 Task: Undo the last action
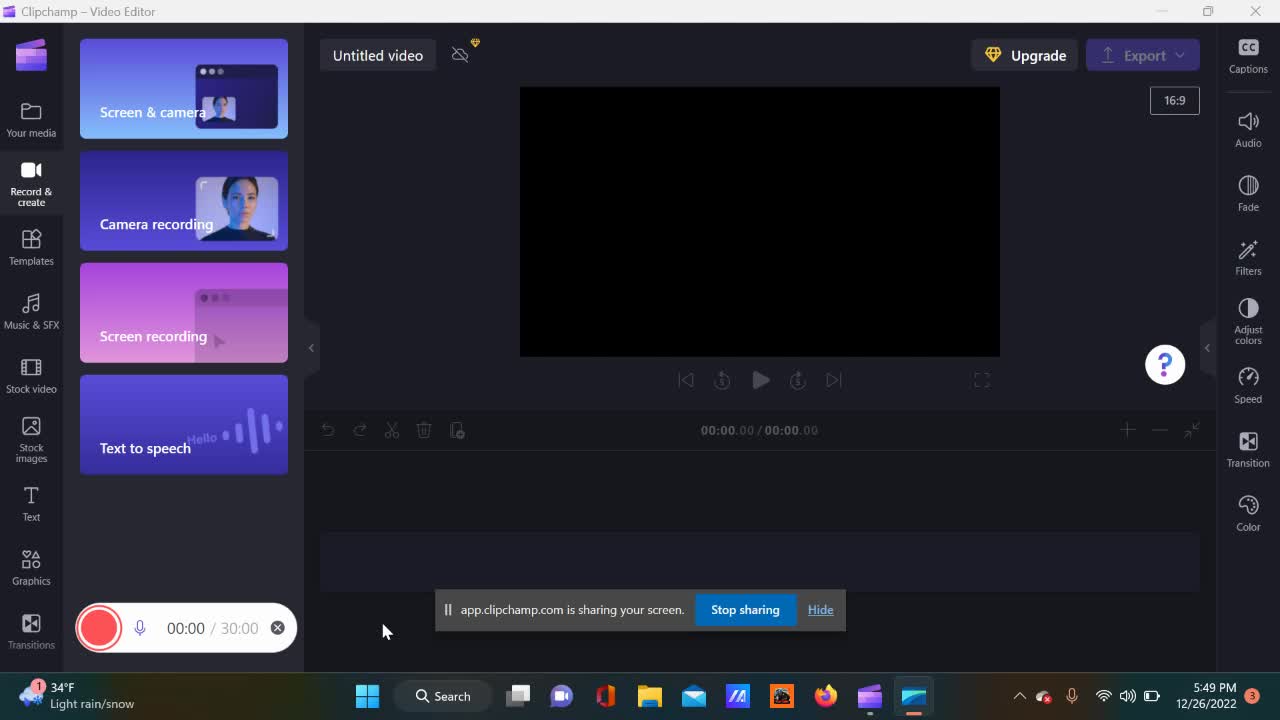pyautogui.click(x=328, y=430)
